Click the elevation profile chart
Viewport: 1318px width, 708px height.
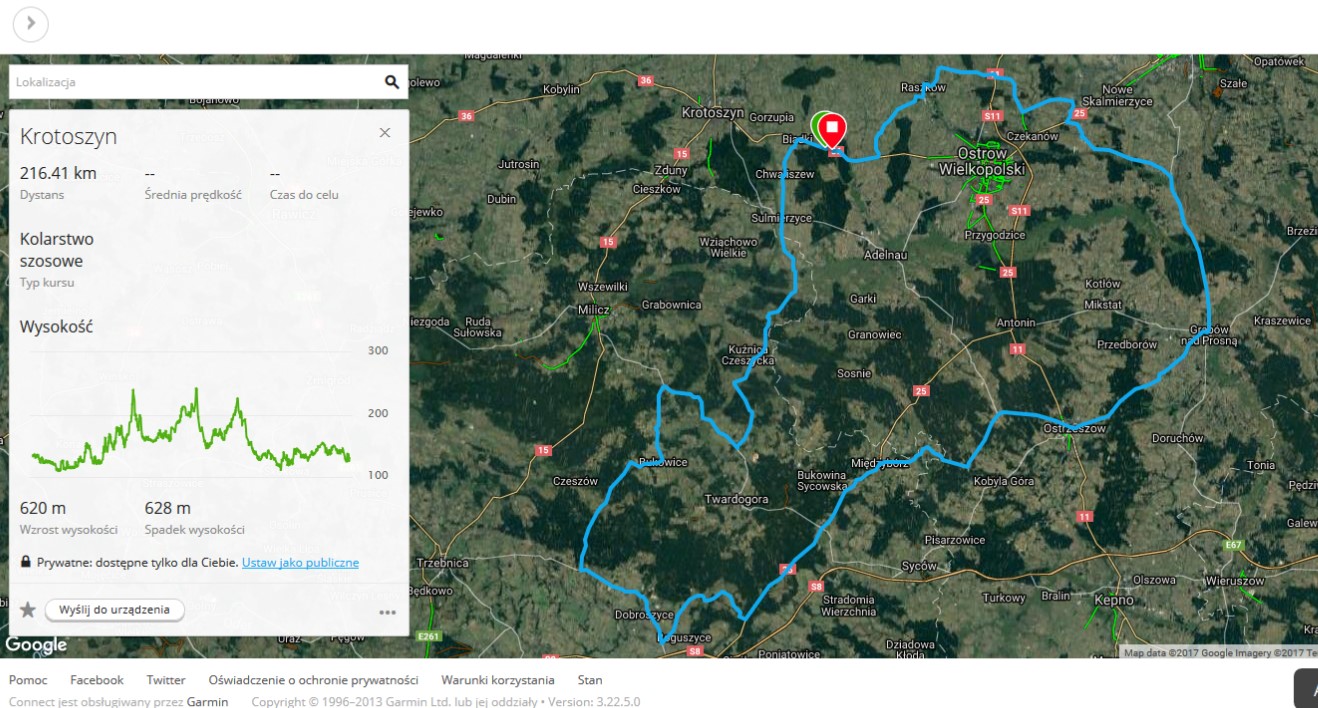click(x=191, y=428)
